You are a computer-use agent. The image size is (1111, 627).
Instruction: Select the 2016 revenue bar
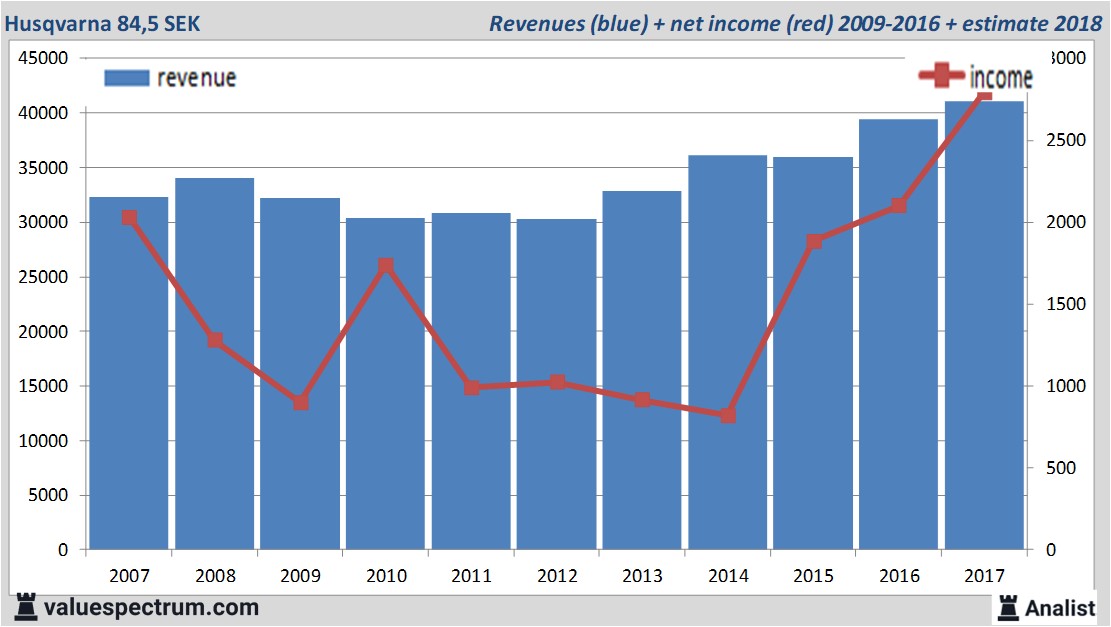click(898, 334)
